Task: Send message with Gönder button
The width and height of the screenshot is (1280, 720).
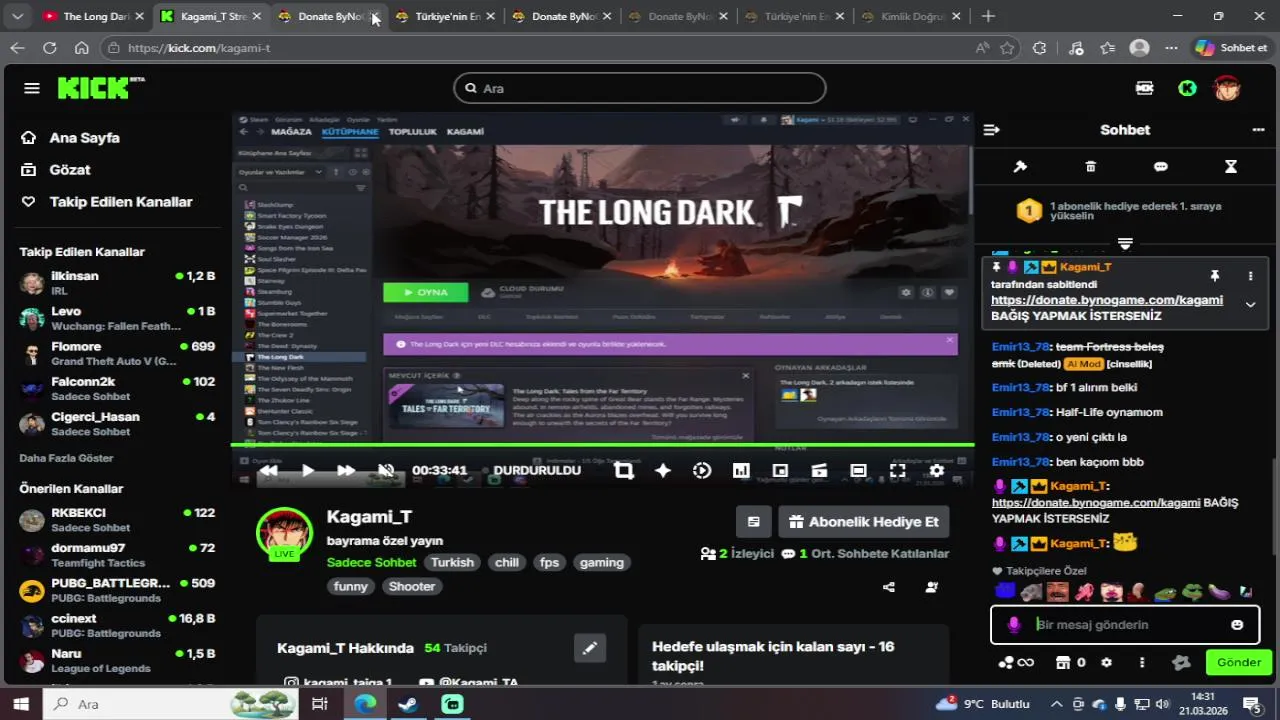Action: (1239, 662)
